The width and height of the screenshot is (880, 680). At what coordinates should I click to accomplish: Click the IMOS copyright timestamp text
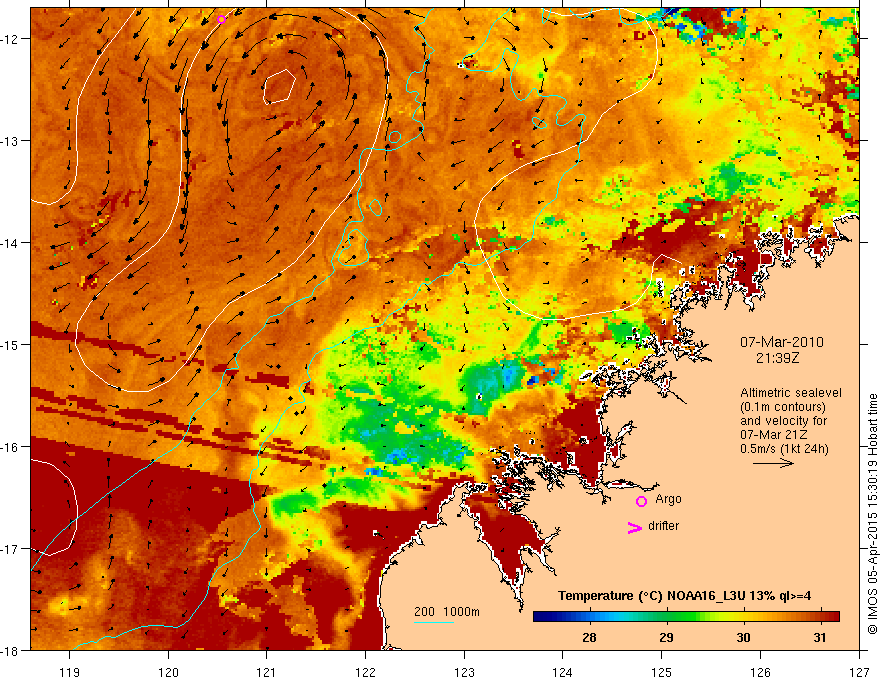pos(872,514)
